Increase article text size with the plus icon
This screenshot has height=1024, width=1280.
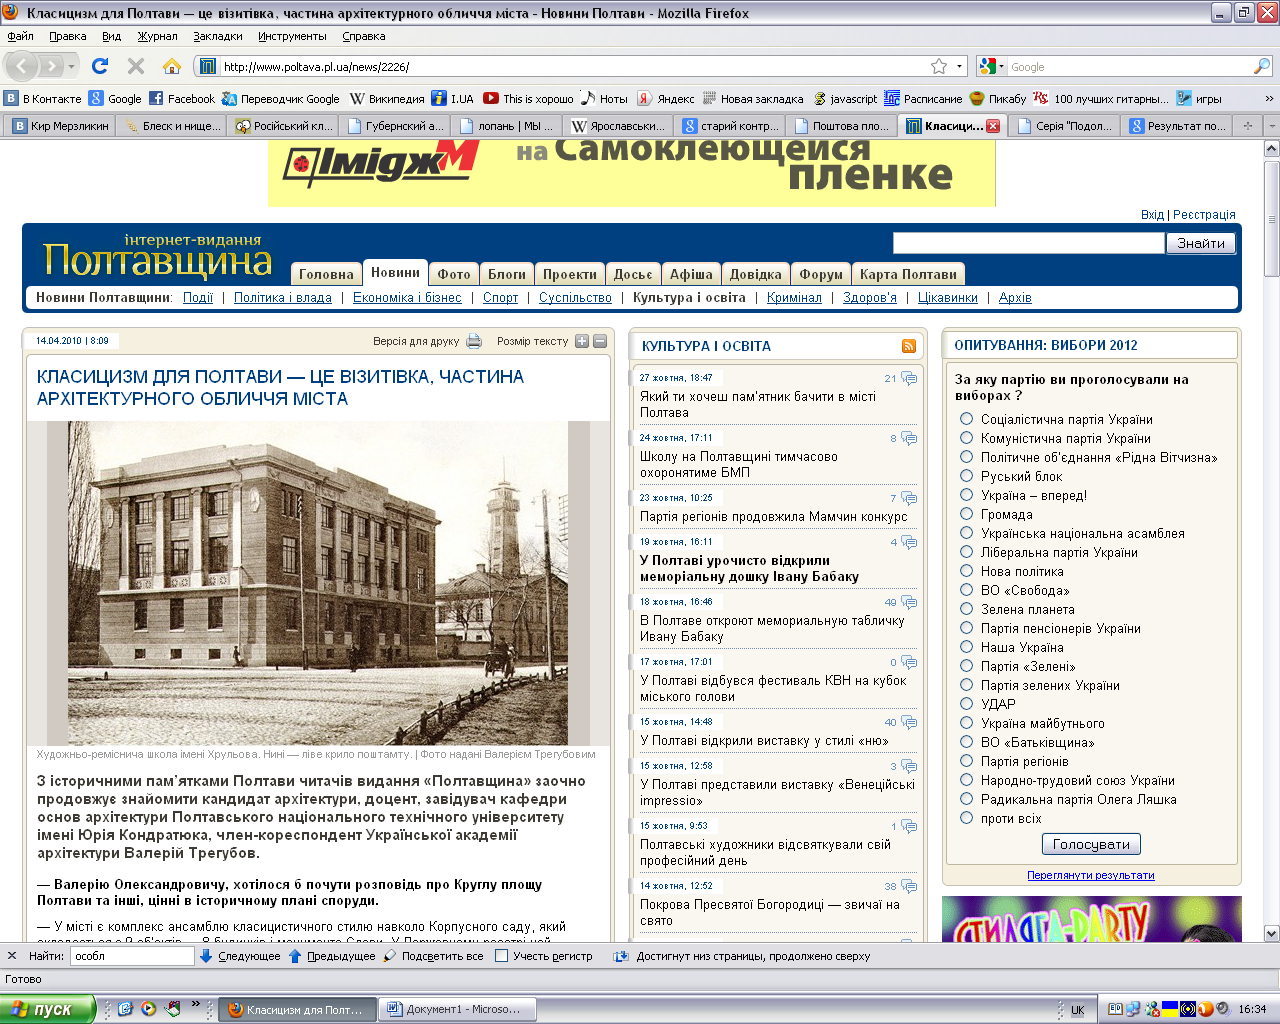582,341
